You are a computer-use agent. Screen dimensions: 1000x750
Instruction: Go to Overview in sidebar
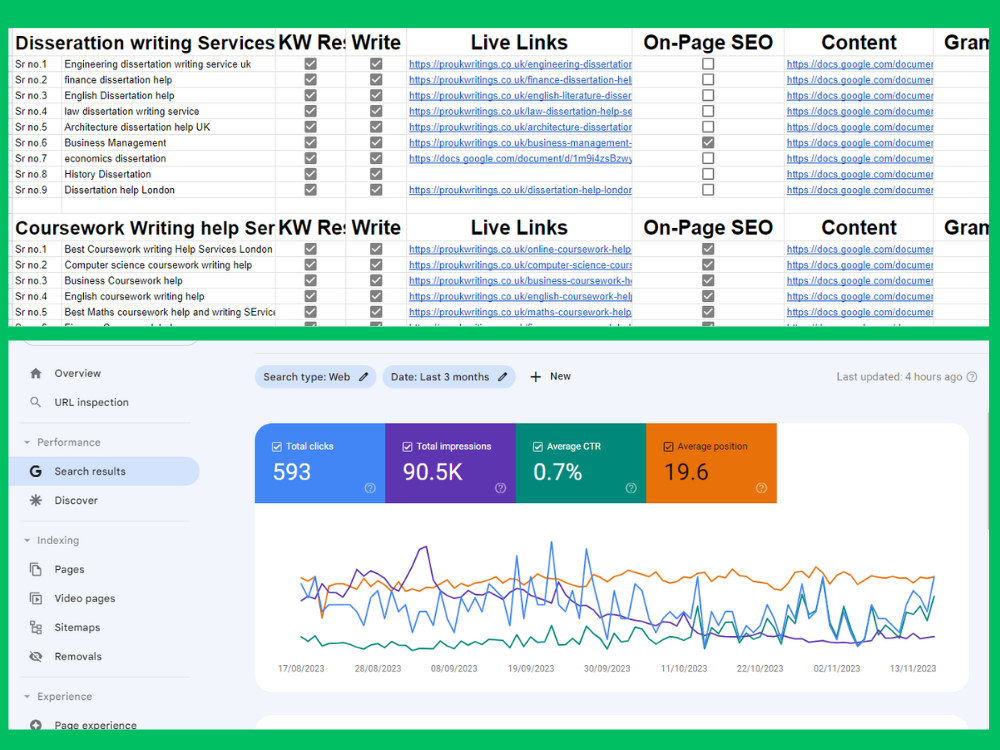coord(77,373)
